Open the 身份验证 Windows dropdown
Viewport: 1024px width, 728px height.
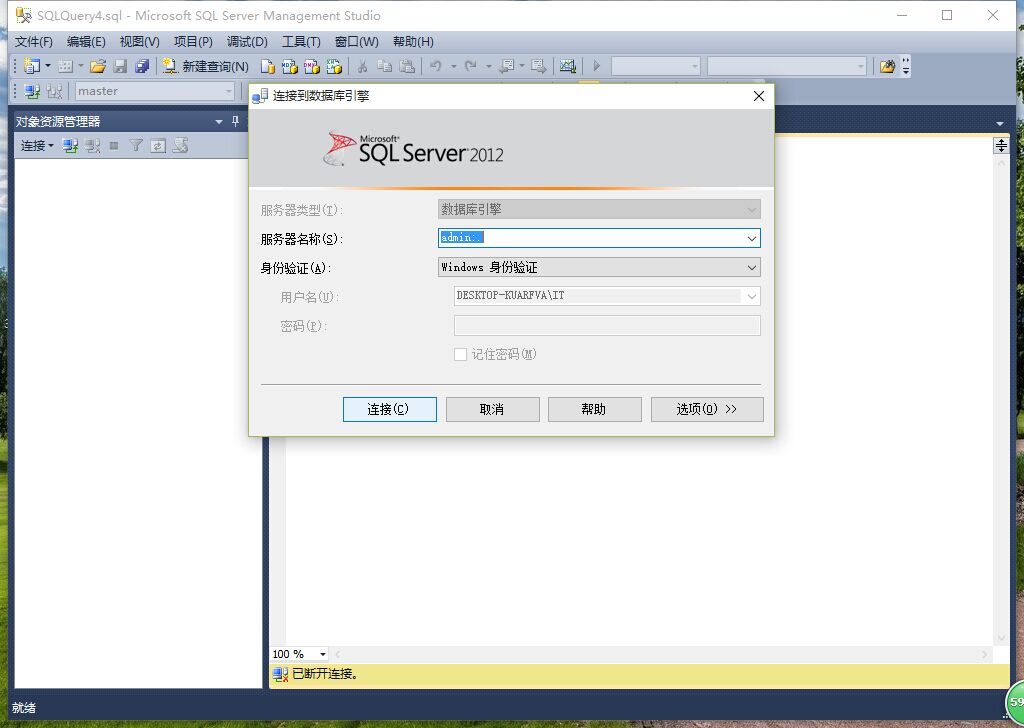click(x=599, y=267)
